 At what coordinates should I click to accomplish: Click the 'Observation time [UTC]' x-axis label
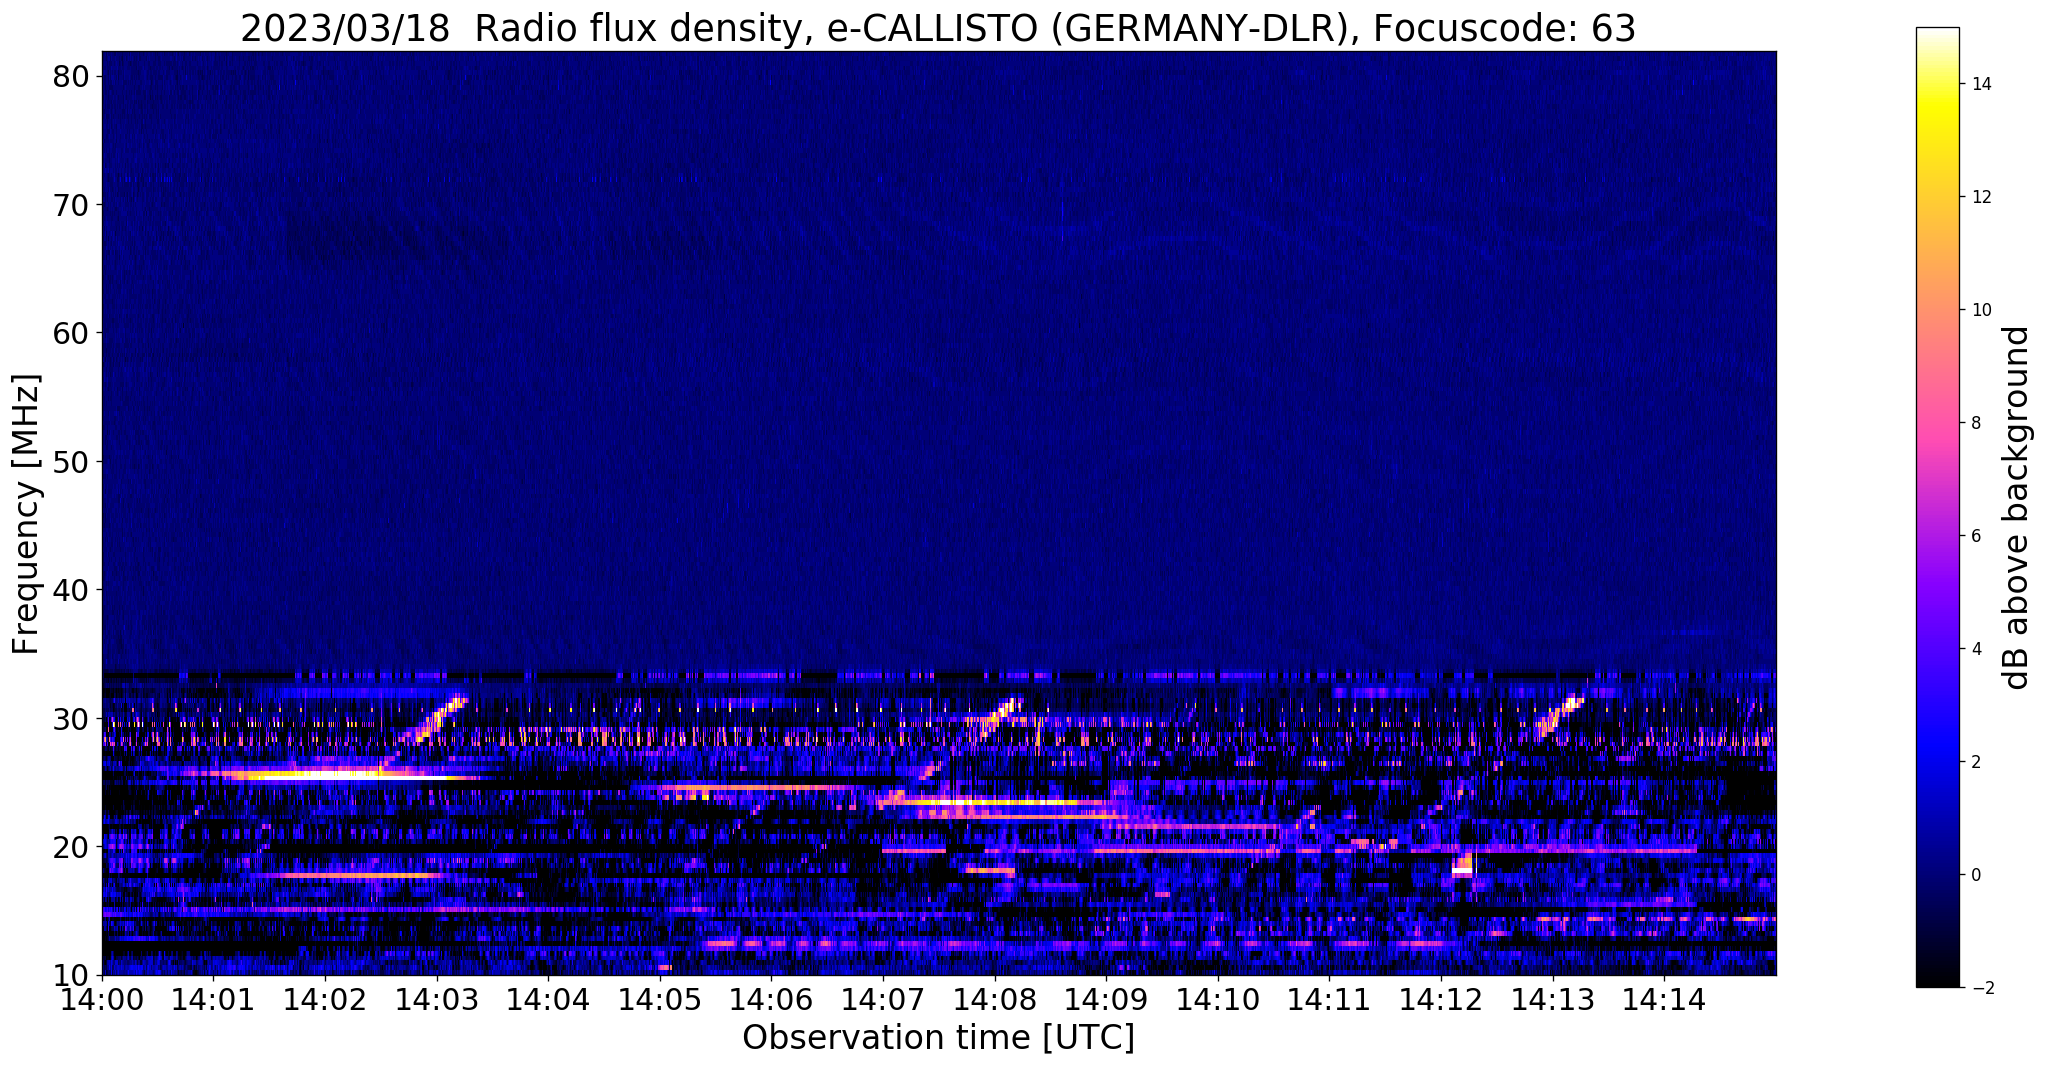[x=938, y=1037]
